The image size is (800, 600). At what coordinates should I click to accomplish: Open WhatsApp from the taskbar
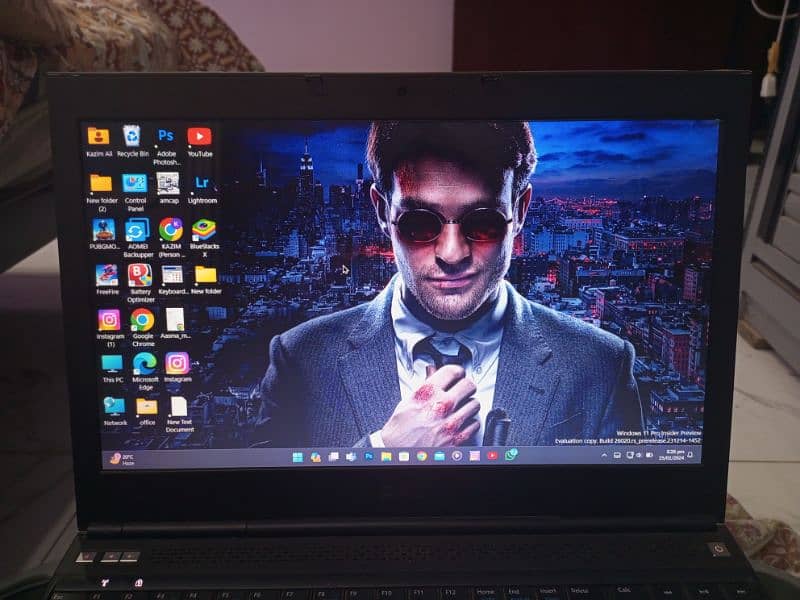coord(510,455)
